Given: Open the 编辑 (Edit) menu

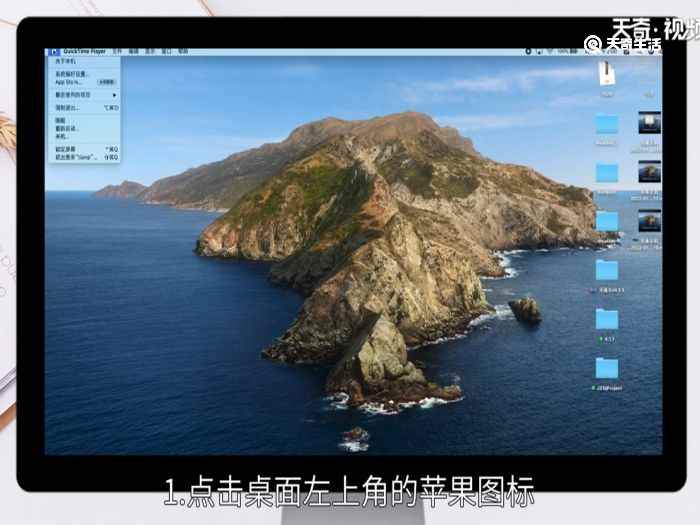Looking at the screenshot, I should tap(133, 50).
